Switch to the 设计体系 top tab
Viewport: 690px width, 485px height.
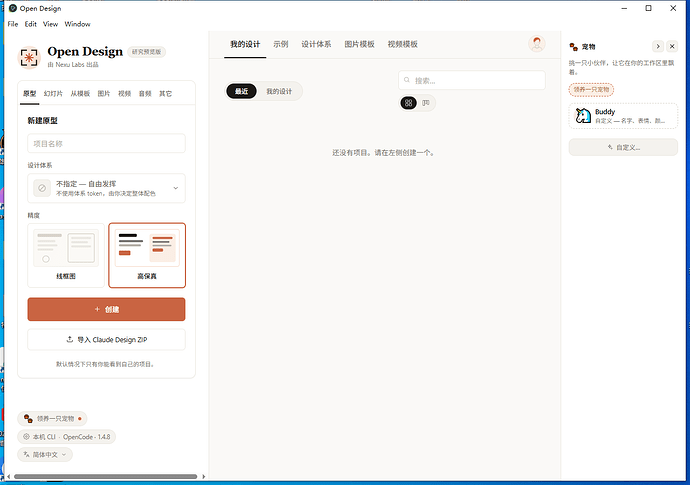[316, 44]
